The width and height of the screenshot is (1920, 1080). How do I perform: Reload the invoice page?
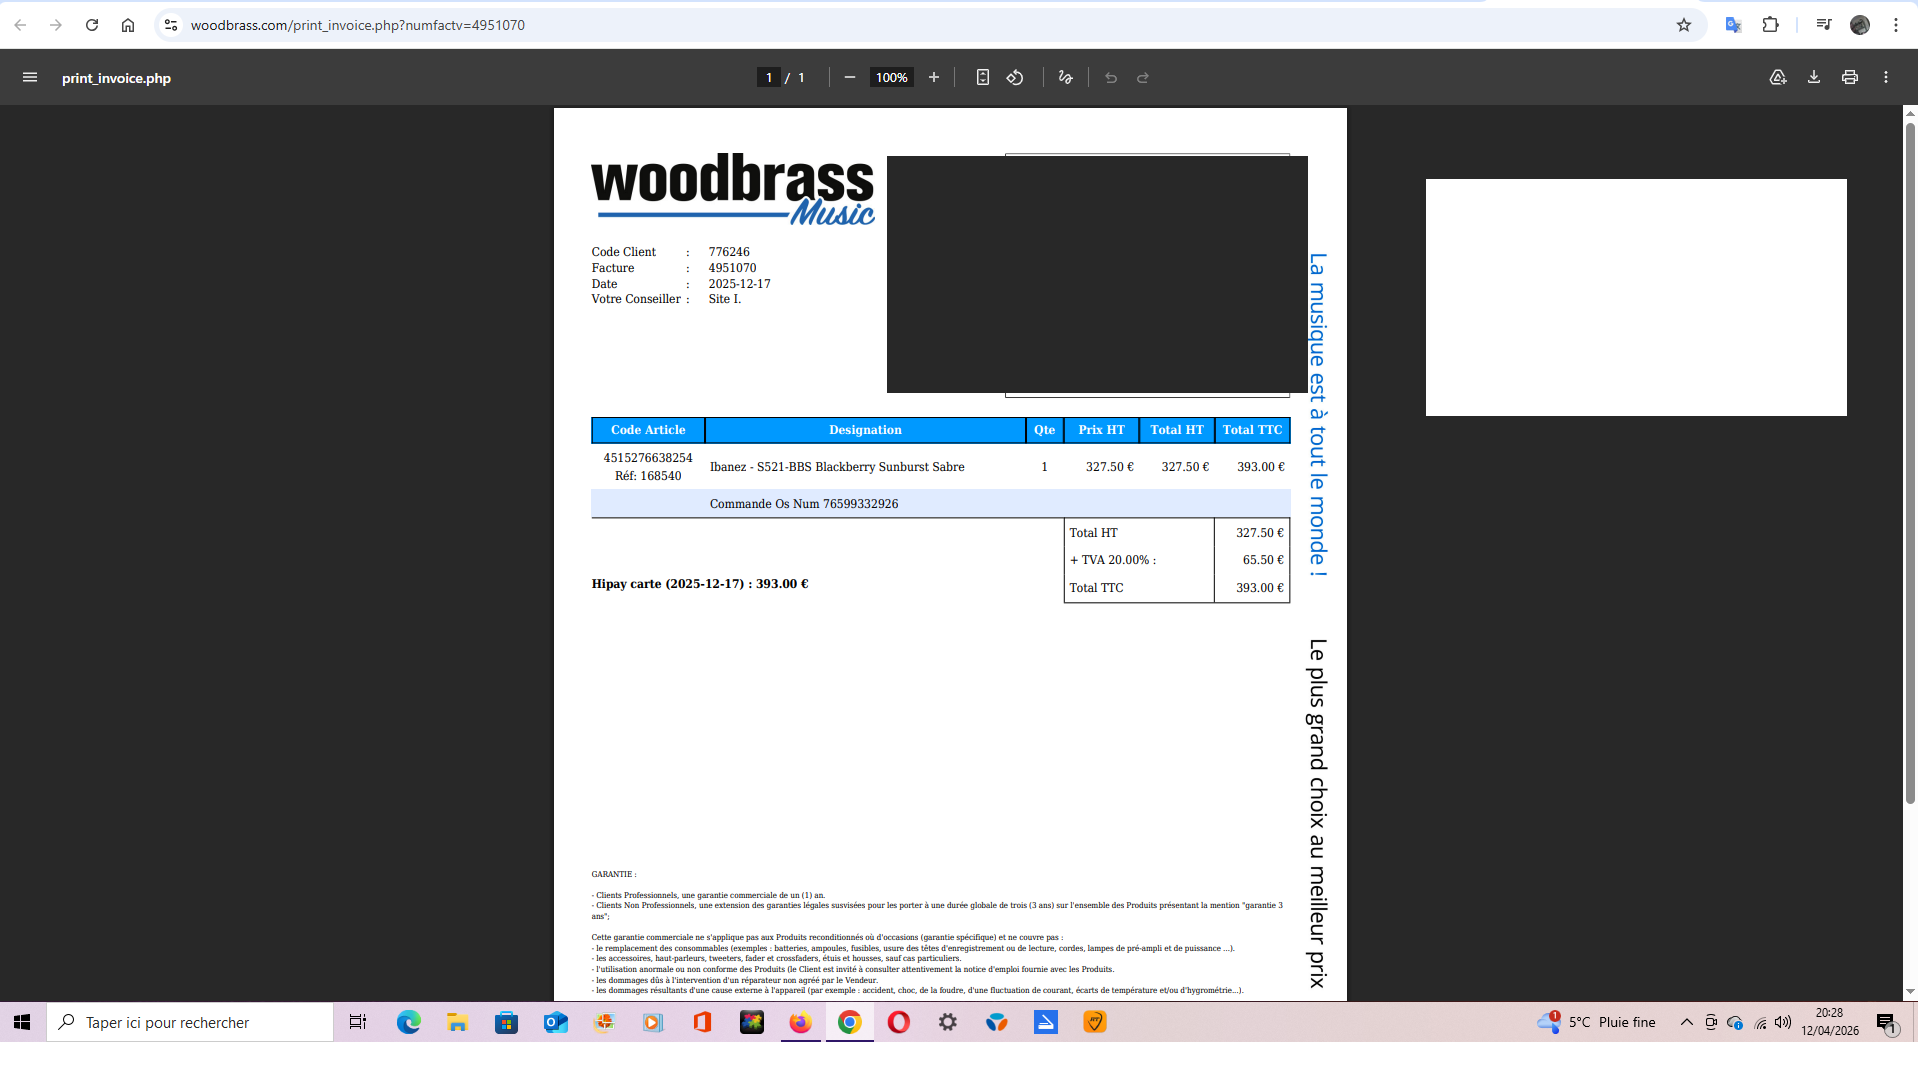[x=92, y=25]
